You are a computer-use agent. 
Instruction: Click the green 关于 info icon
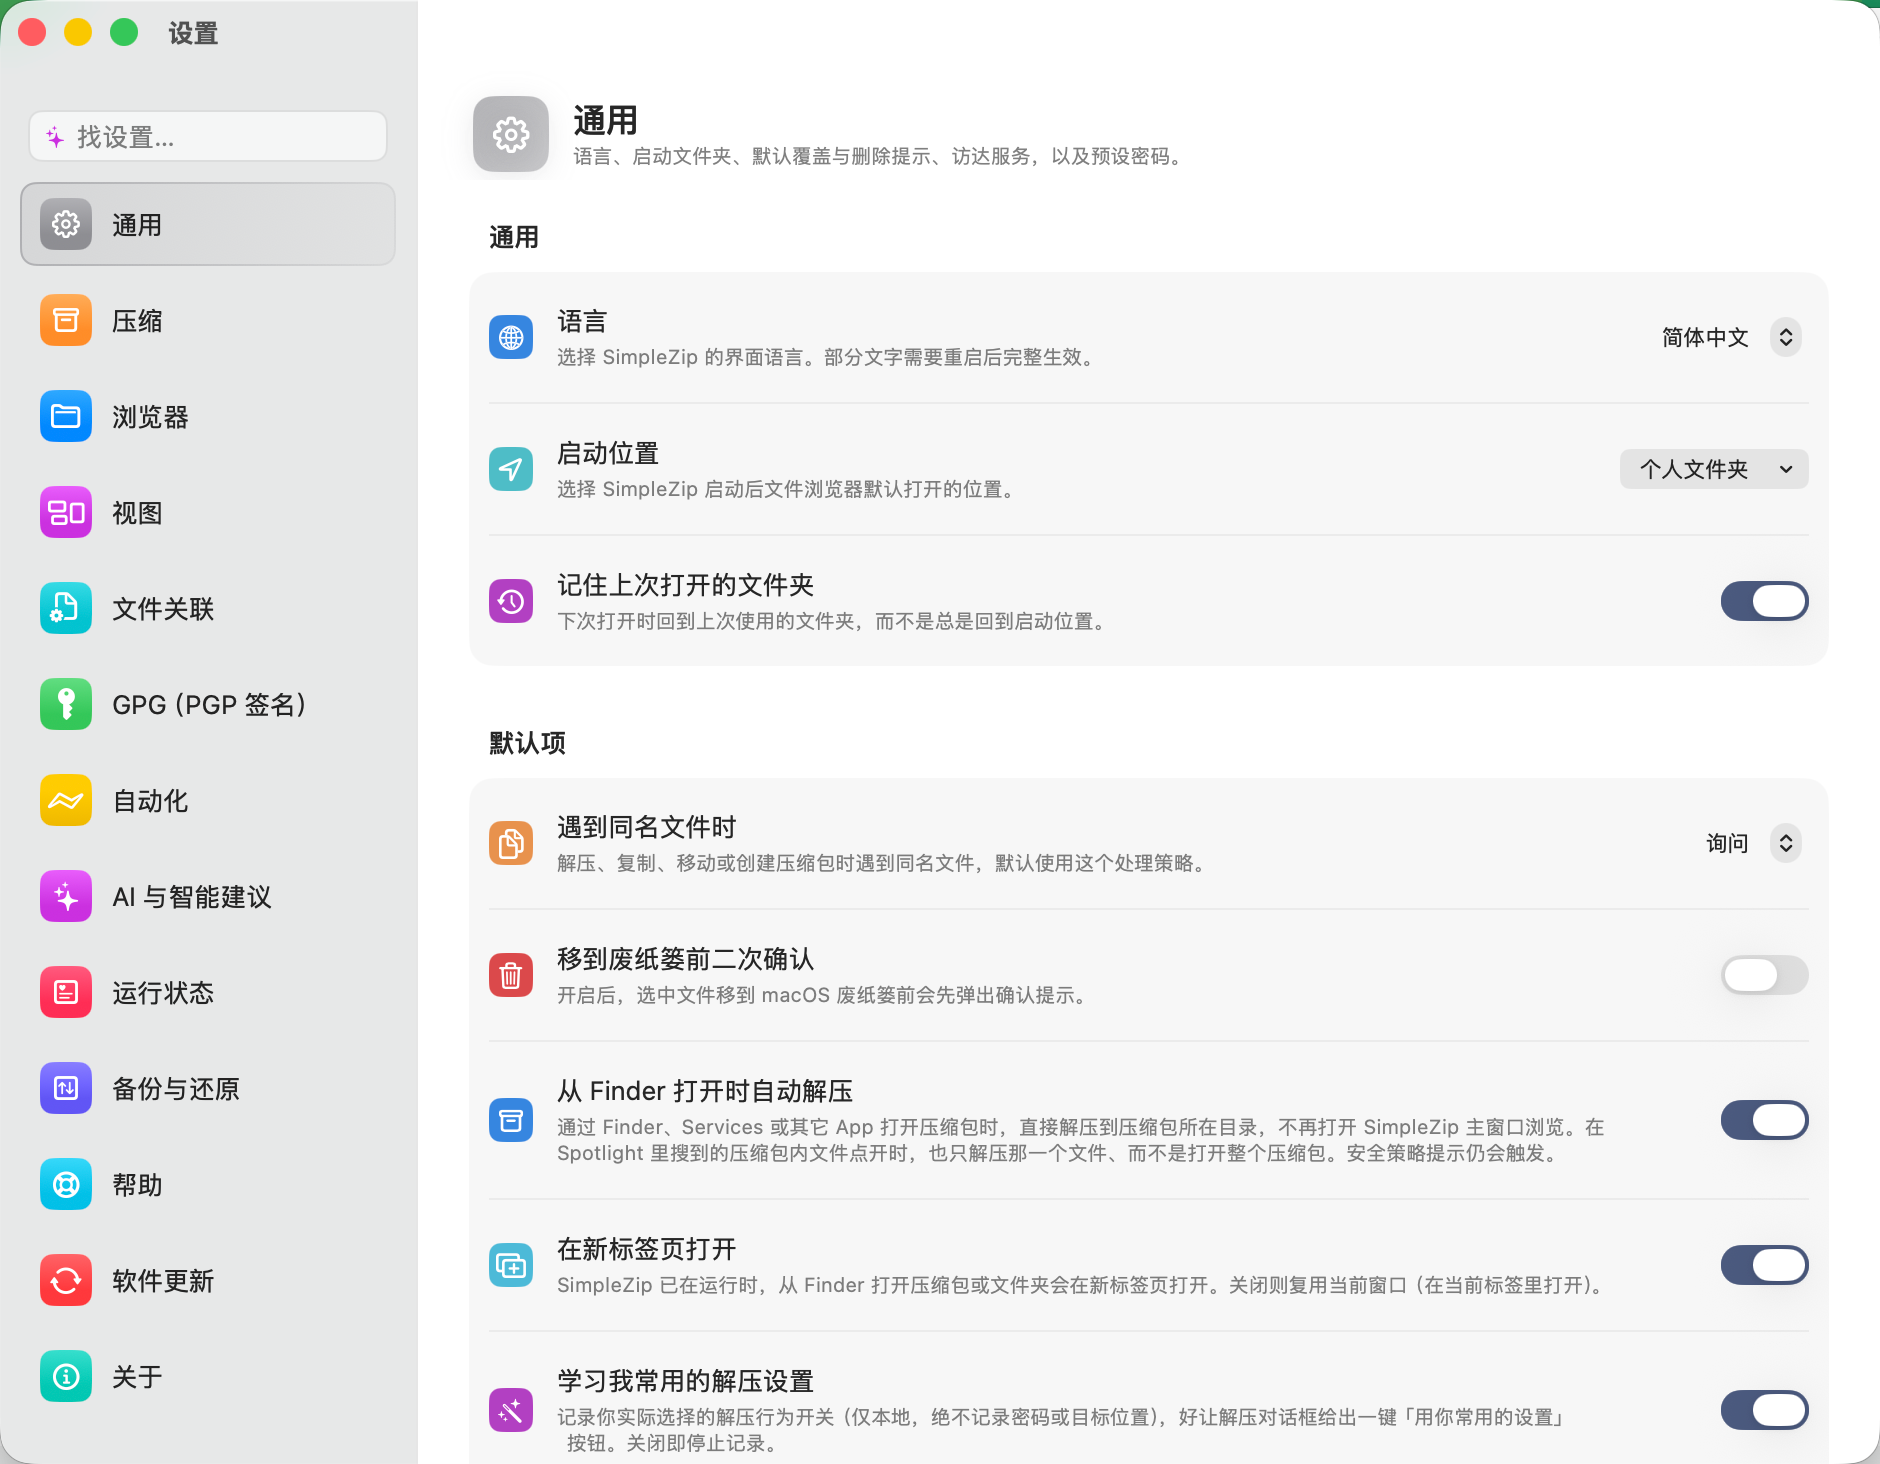coord(66,1376)
